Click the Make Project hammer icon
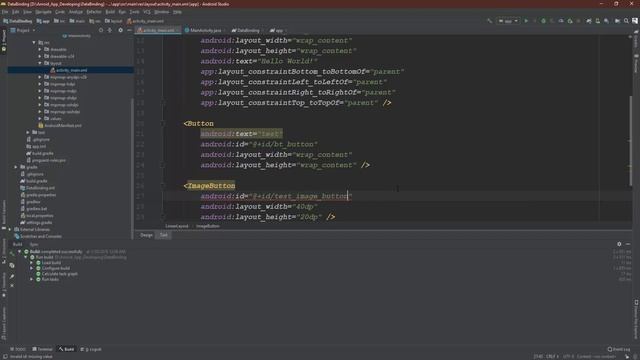The height and width of the screenshot is (360, 640). point(489,21)
